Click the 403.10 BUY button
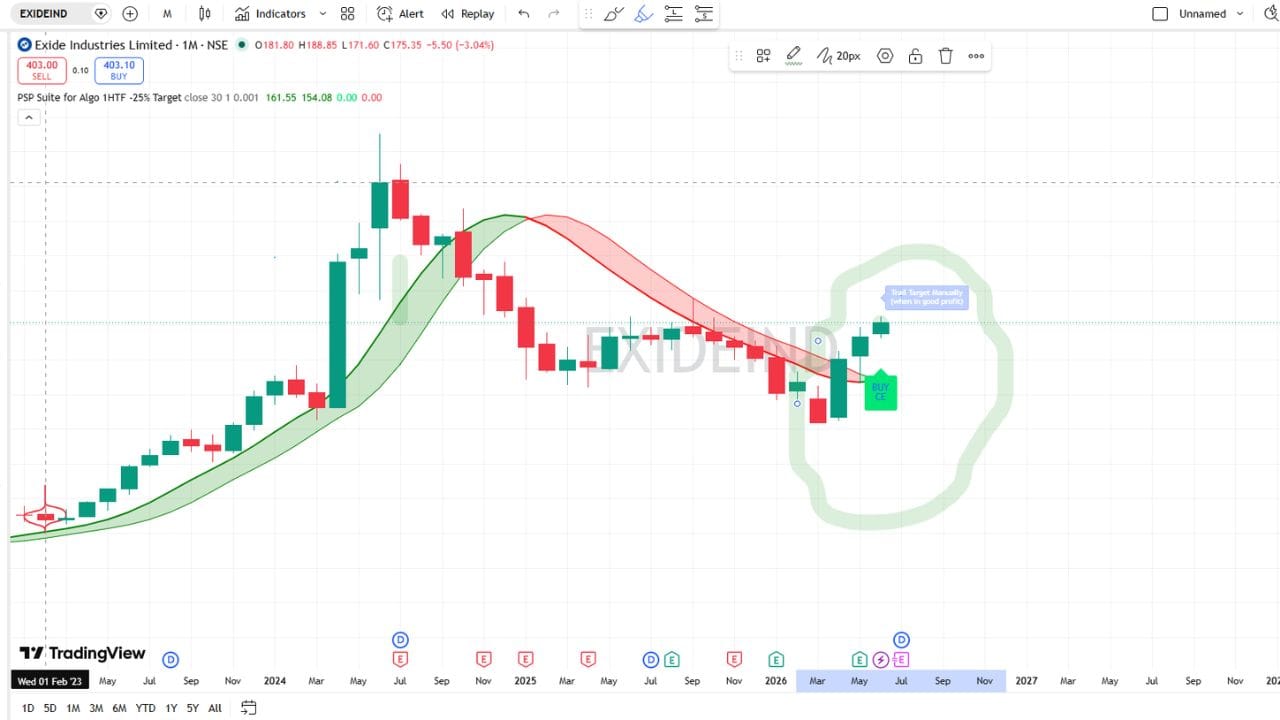Viewport: 1280px width, 720px height. (119, 70)
